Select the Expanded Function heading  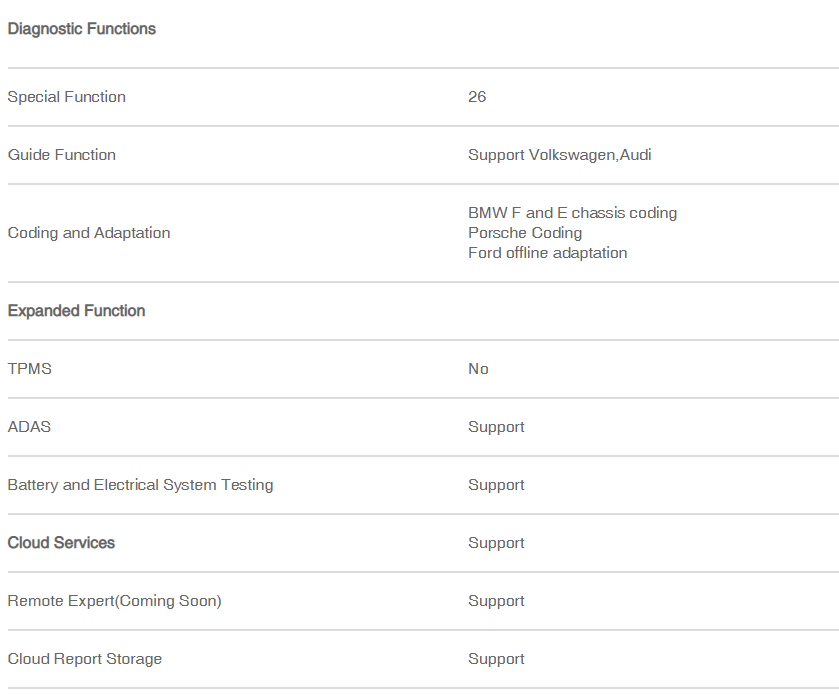76,311
